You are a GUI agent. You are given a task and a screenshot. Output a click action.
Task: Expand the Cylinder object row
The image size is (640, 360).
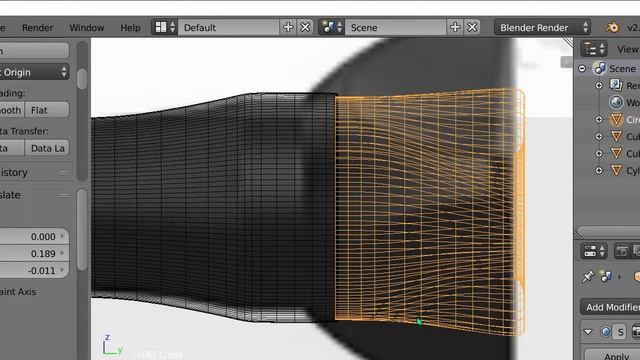click(599, 170)
